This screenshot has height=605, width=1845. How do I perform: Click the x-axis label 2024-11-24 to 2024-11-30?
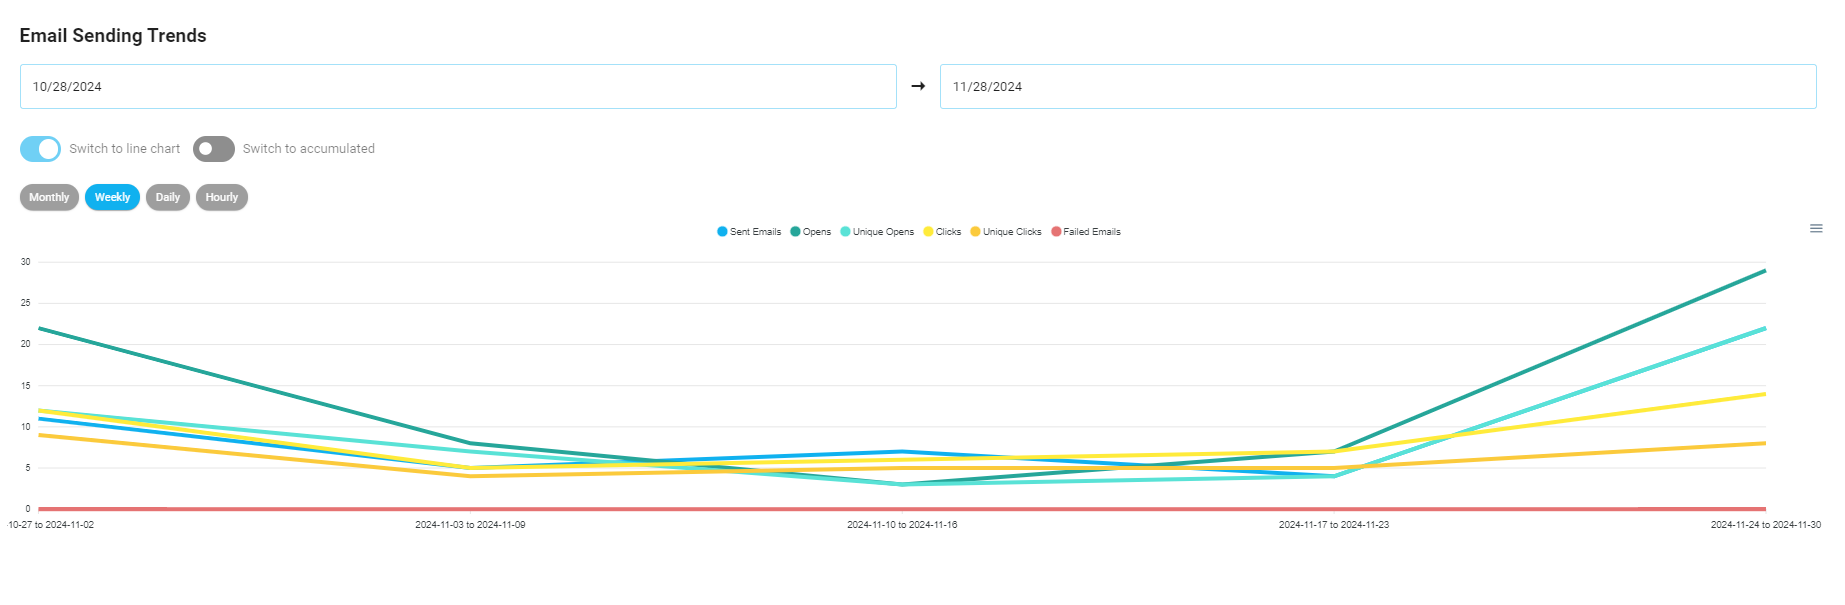tap(1766, 525)
